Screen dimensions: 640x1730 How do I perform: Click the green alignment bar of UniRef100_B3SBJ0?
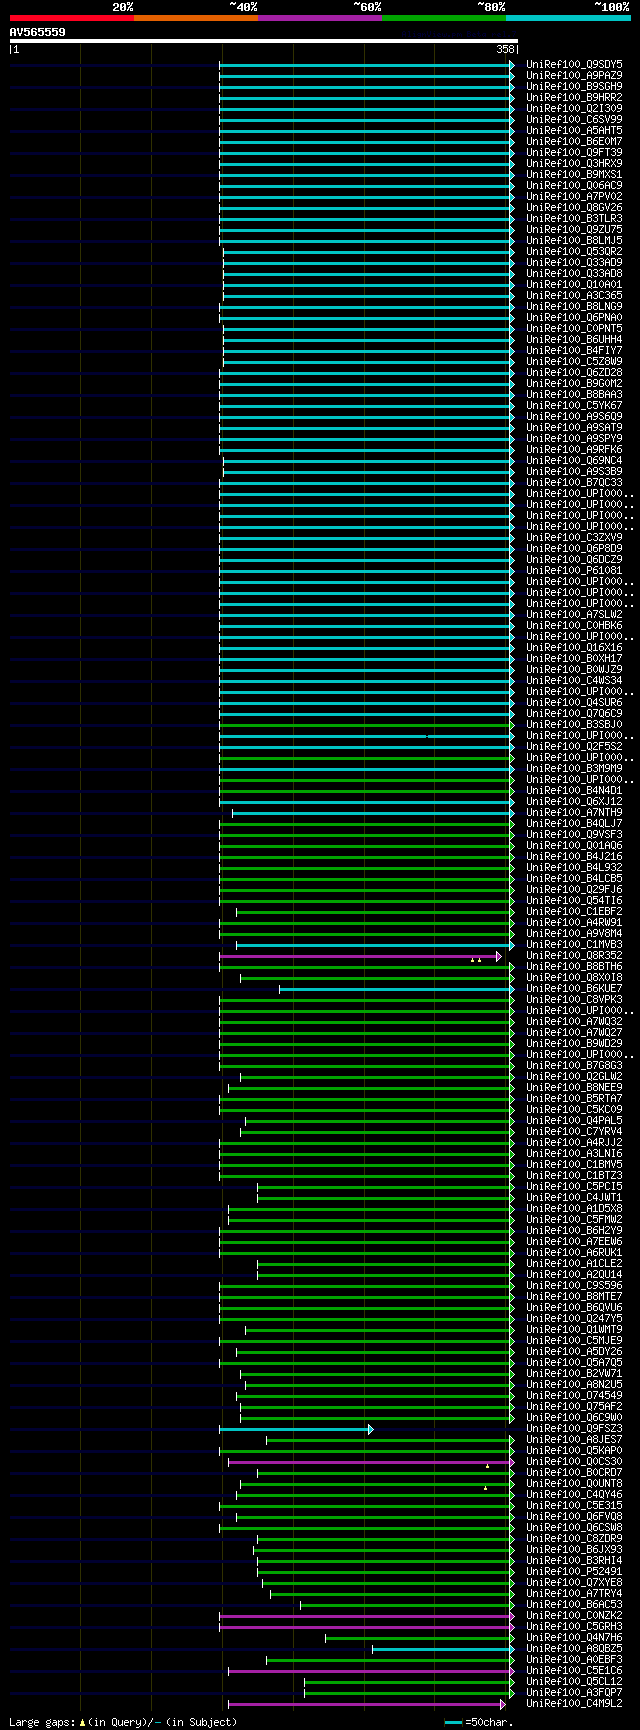pyautogui.click(x=367, y=725)
